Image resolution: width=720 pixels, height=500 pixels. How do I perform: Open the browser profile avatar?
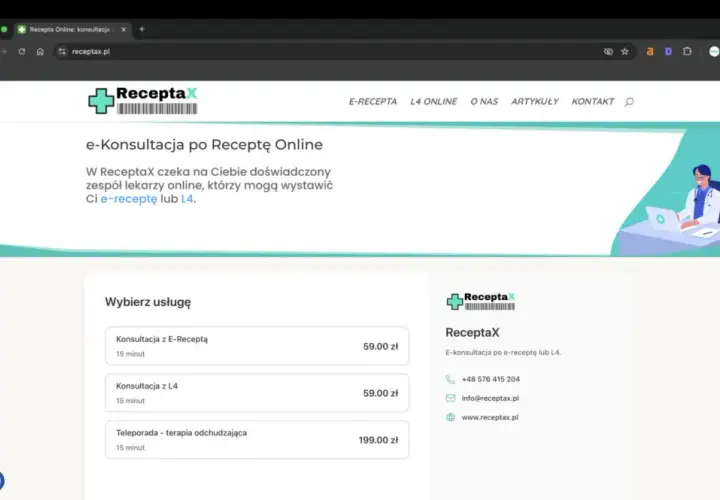[714, 51]
